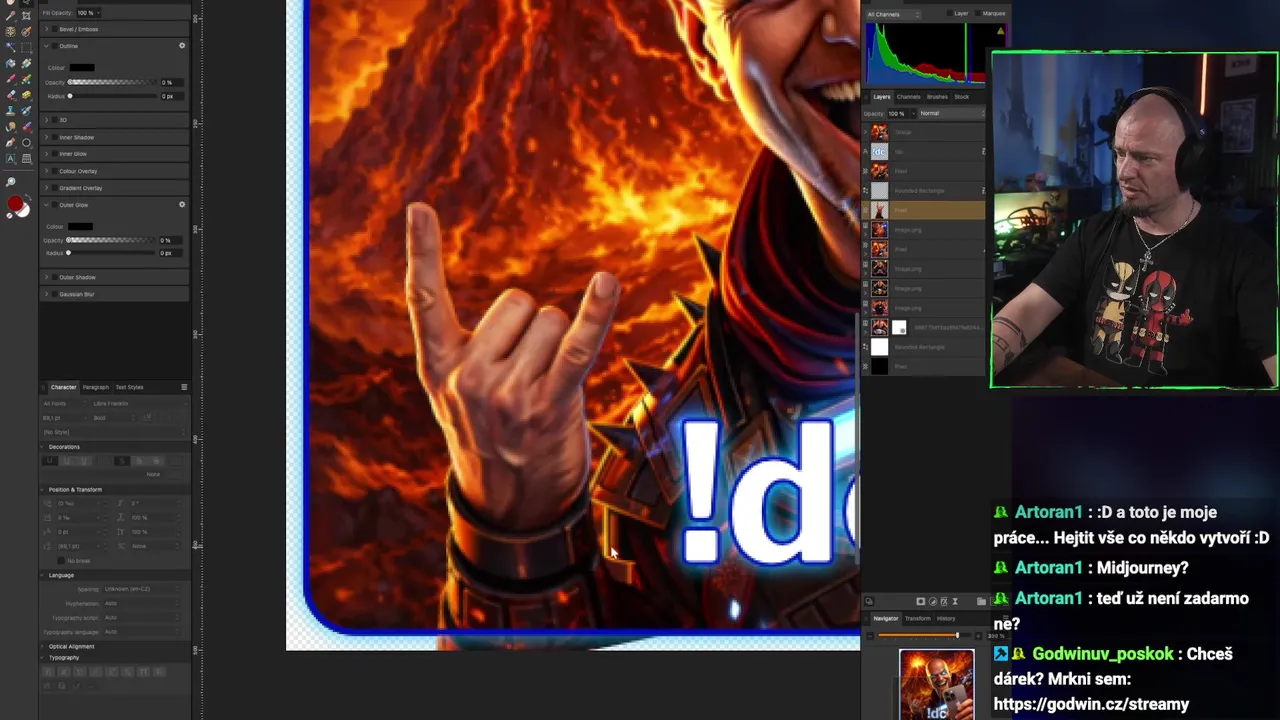The width and height of the screenshot is (1280, 720).
Task: Expand the Bevel / Emboss section
Action: coord(46,29)
